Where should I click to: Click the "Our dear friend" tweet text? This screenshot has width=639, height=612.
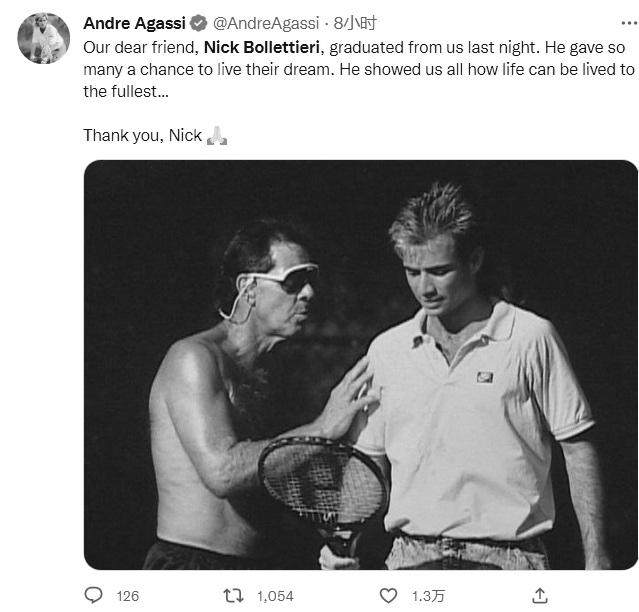click(x=140, y=46)
